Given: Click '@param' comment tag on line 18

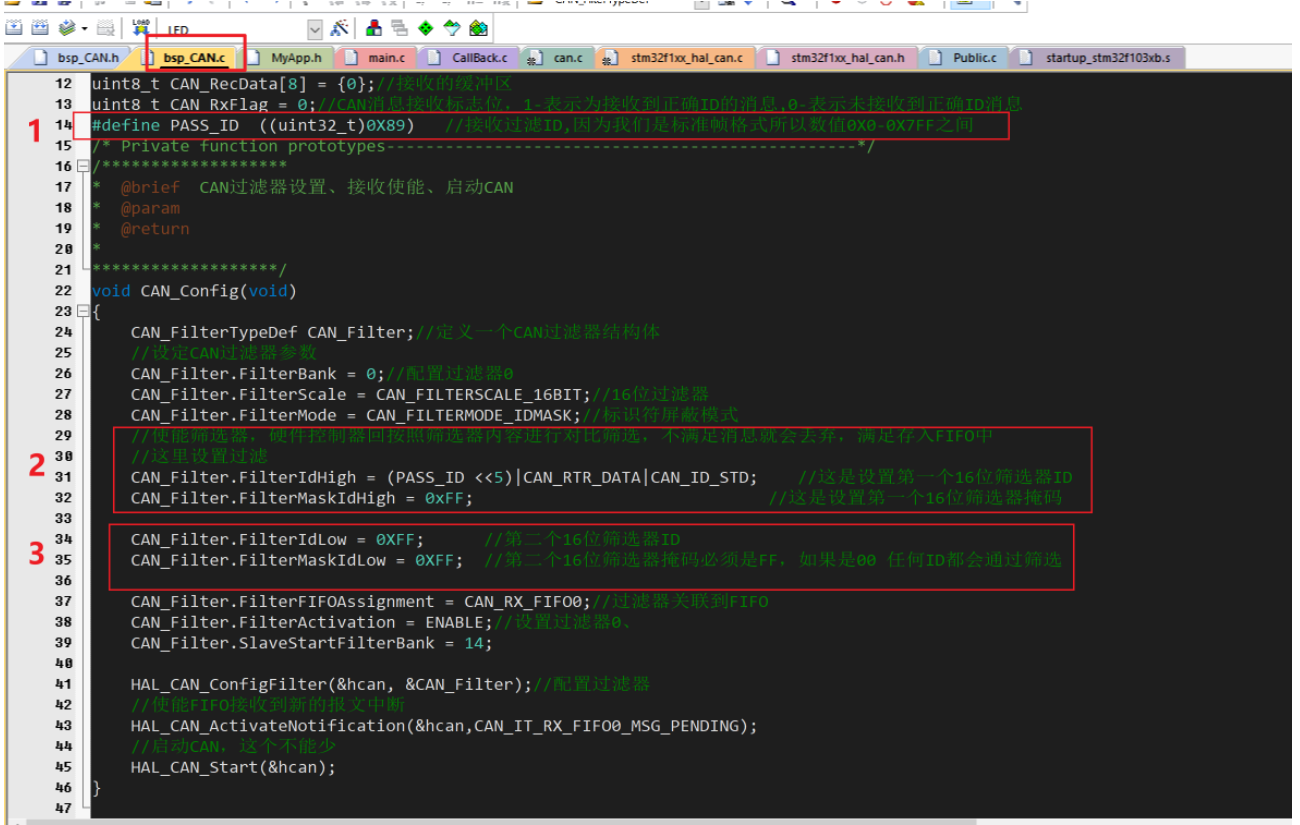Looking at the screenshot, I should 150,208.
